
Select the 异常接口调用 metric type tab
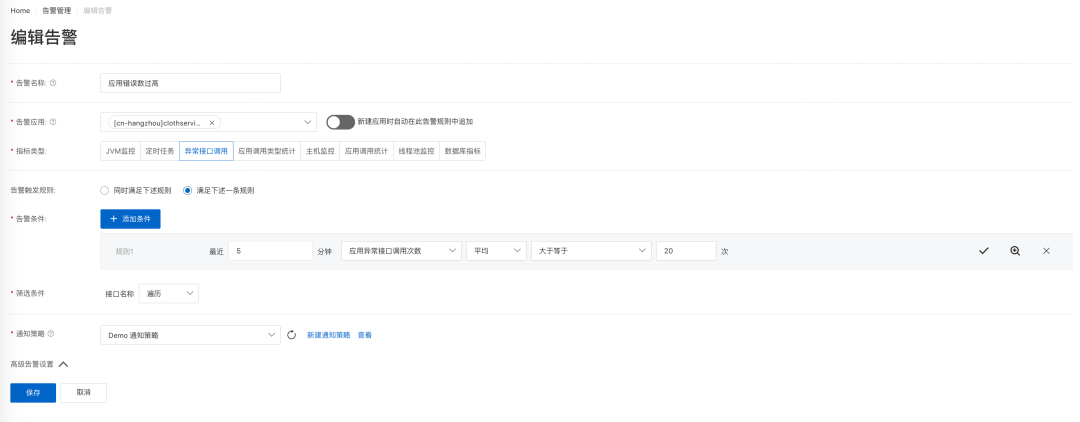(x=206, y=151)
